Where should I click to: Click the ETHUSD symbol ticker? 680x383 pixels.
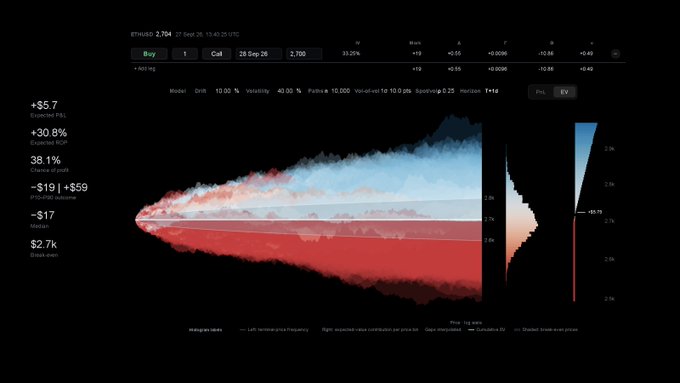(142, 34)
